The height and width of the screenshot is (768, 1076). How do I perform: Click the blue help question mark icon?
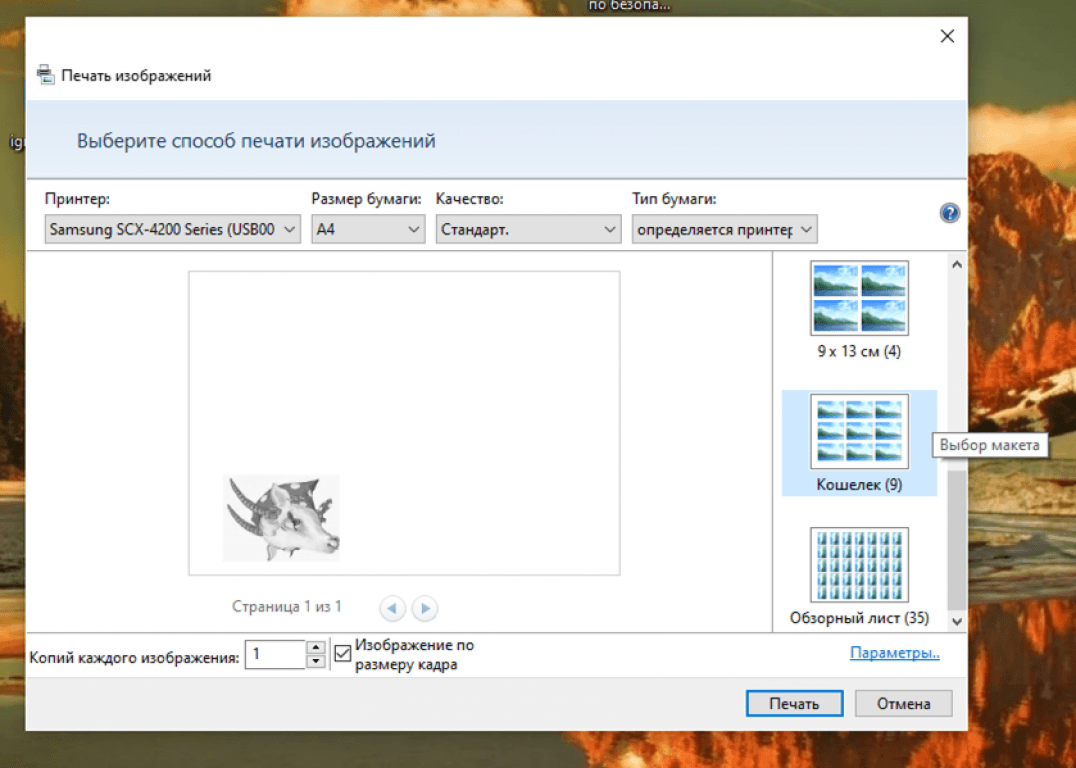click(x=949, y=213)
